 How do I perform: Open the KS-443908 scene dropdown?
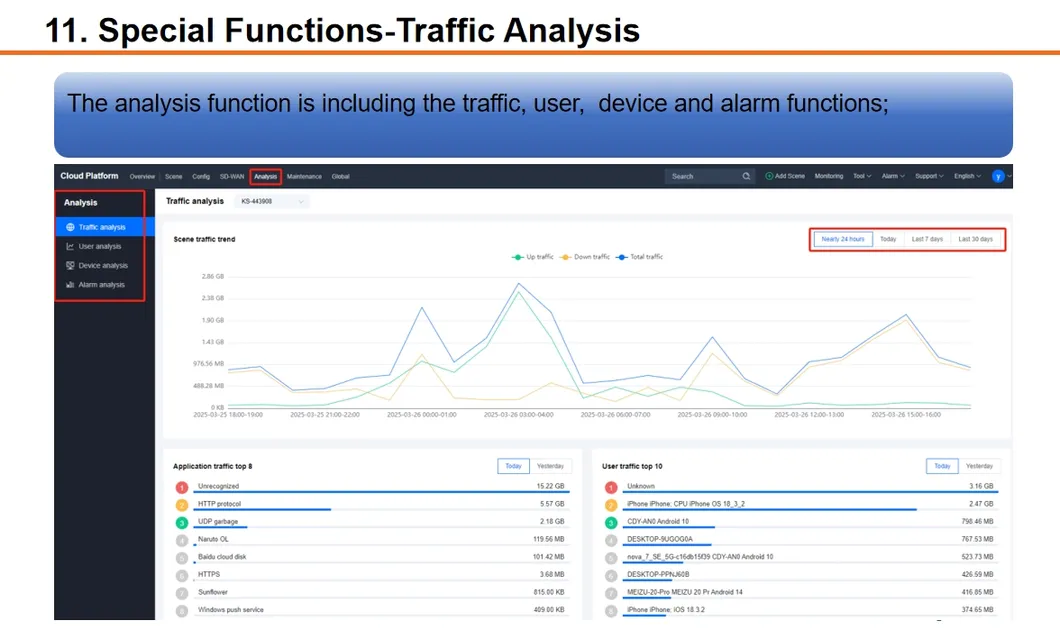272,201
